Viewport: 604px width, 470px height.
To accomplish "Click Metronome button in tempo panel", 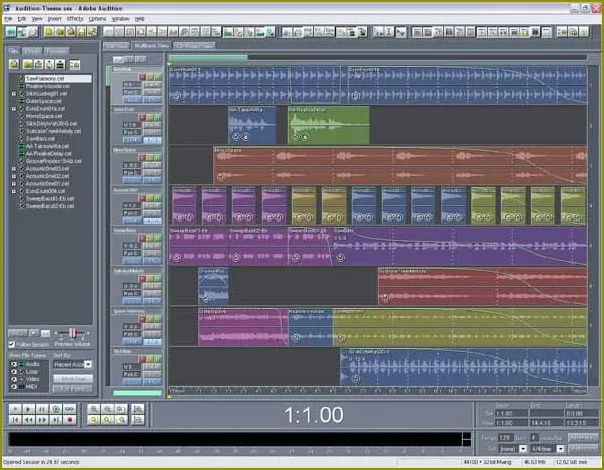I will coord(582,448).
